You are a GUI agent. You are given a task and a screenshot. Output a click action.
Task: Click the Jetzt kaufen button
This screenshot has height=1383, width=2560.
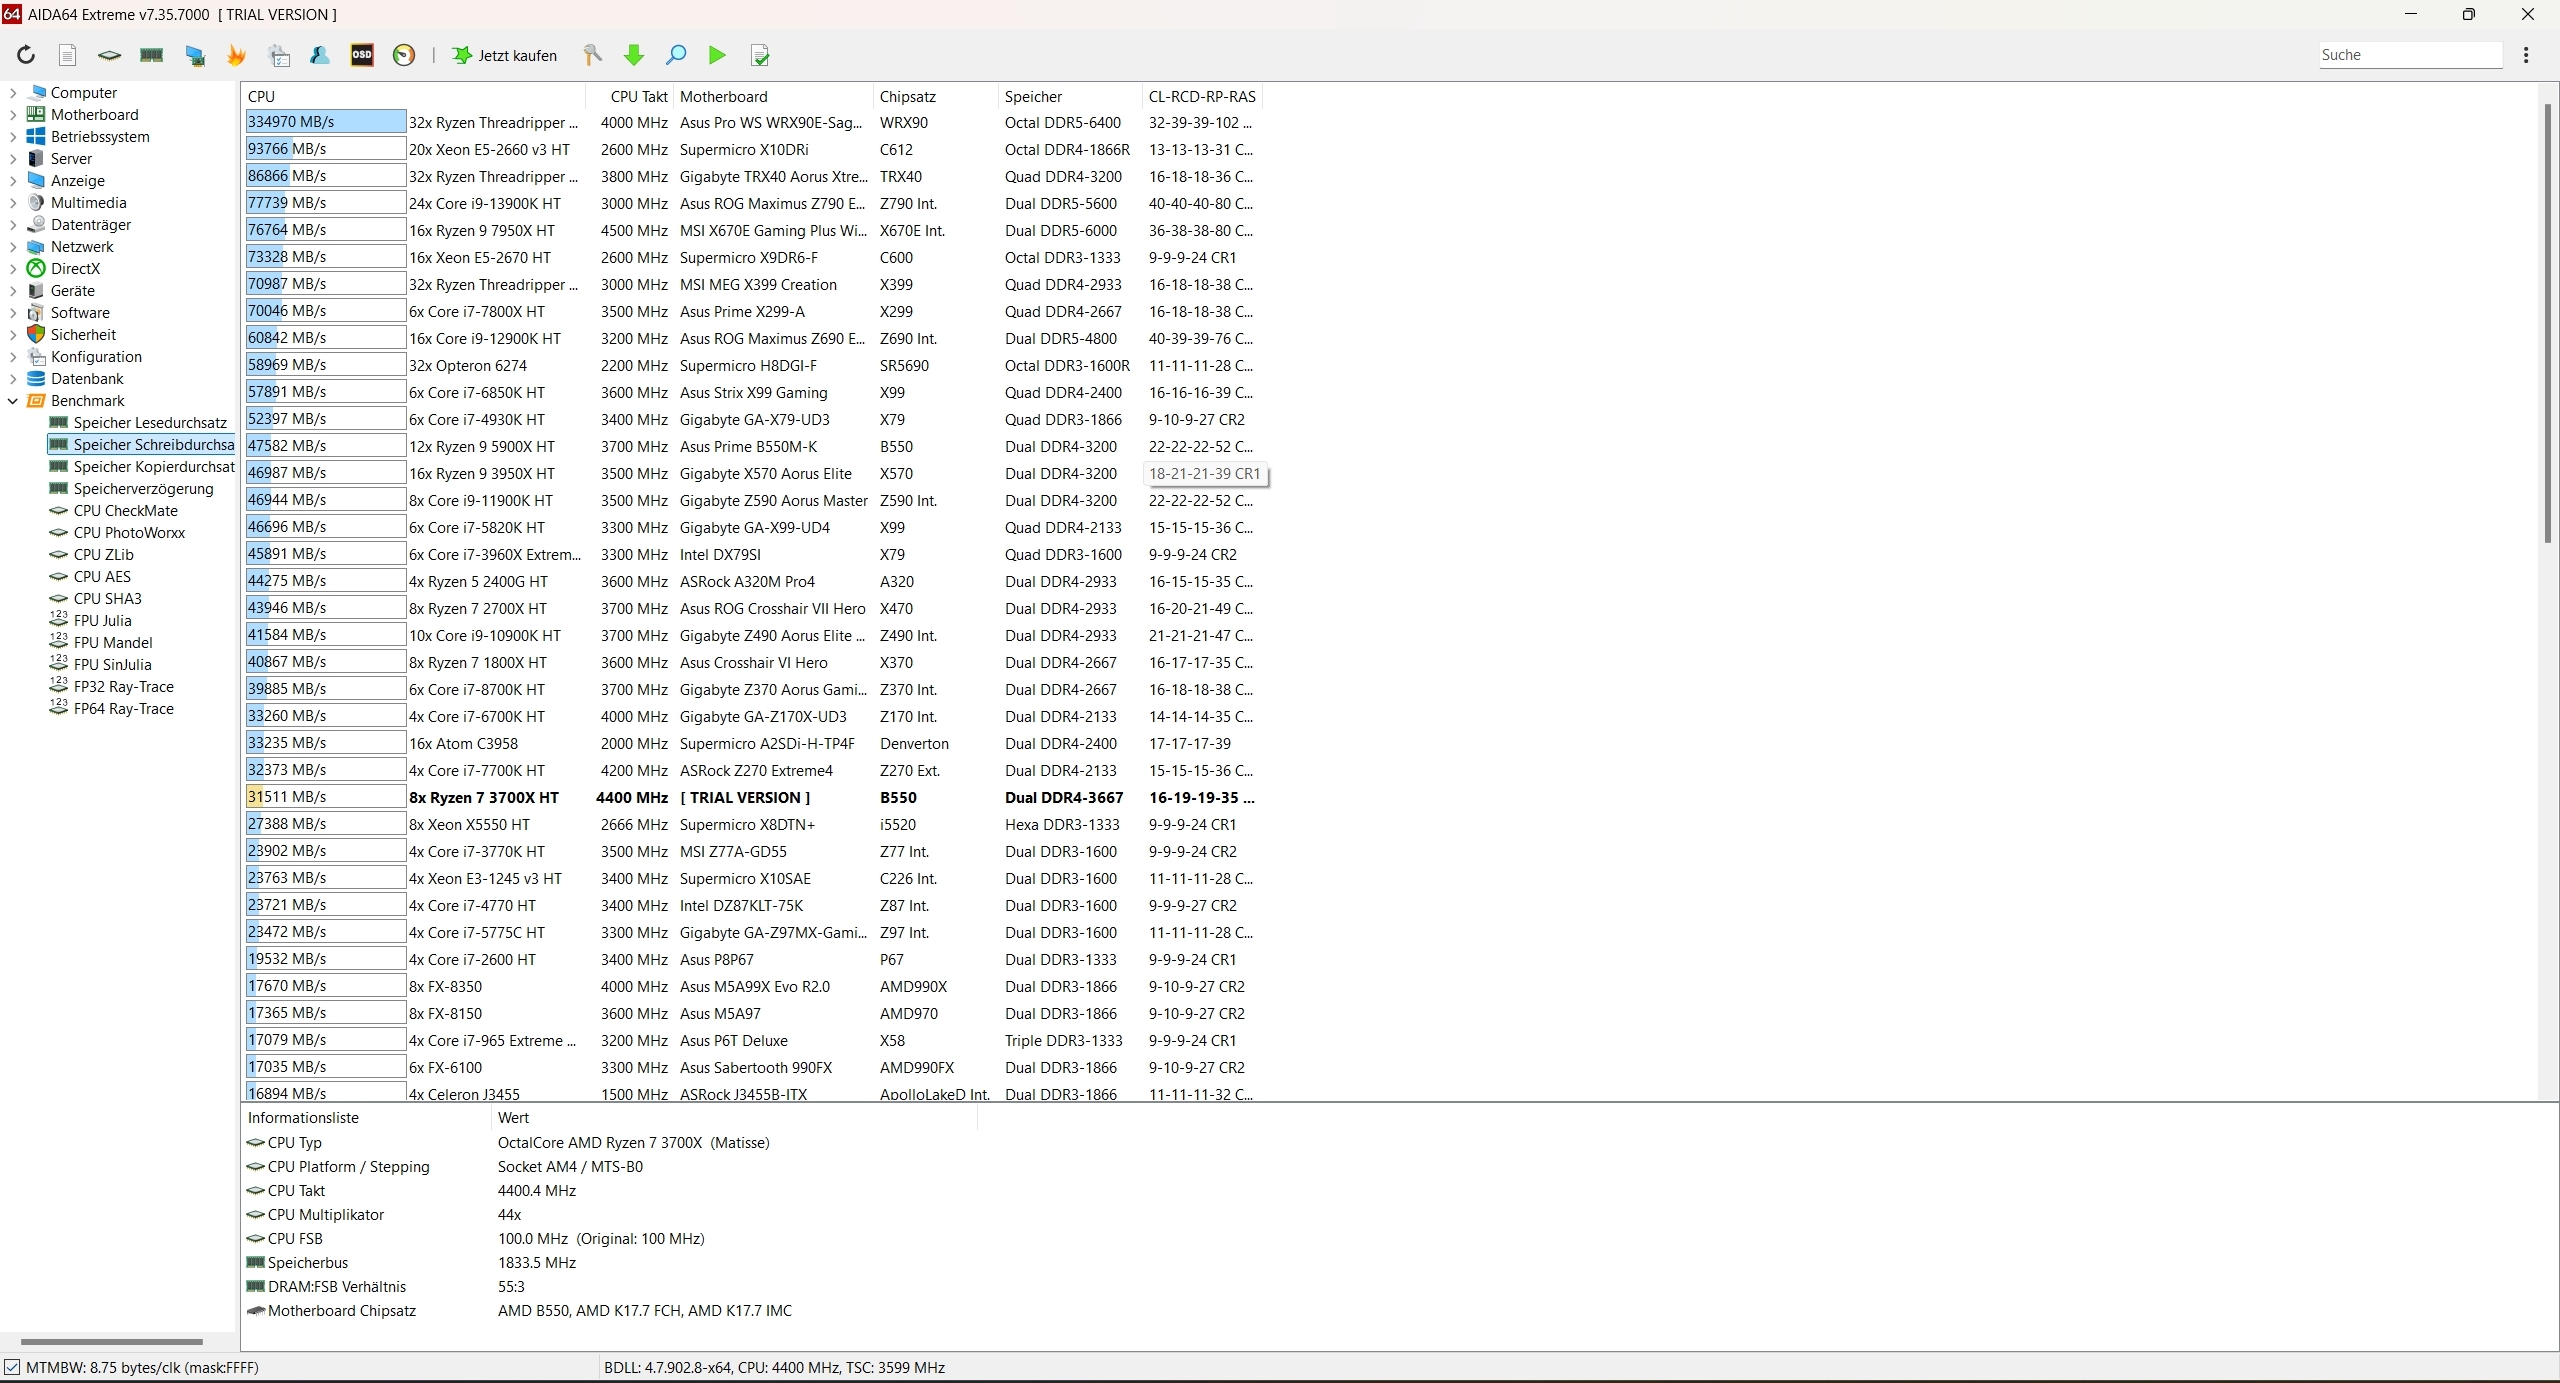(x=504, y=55)
